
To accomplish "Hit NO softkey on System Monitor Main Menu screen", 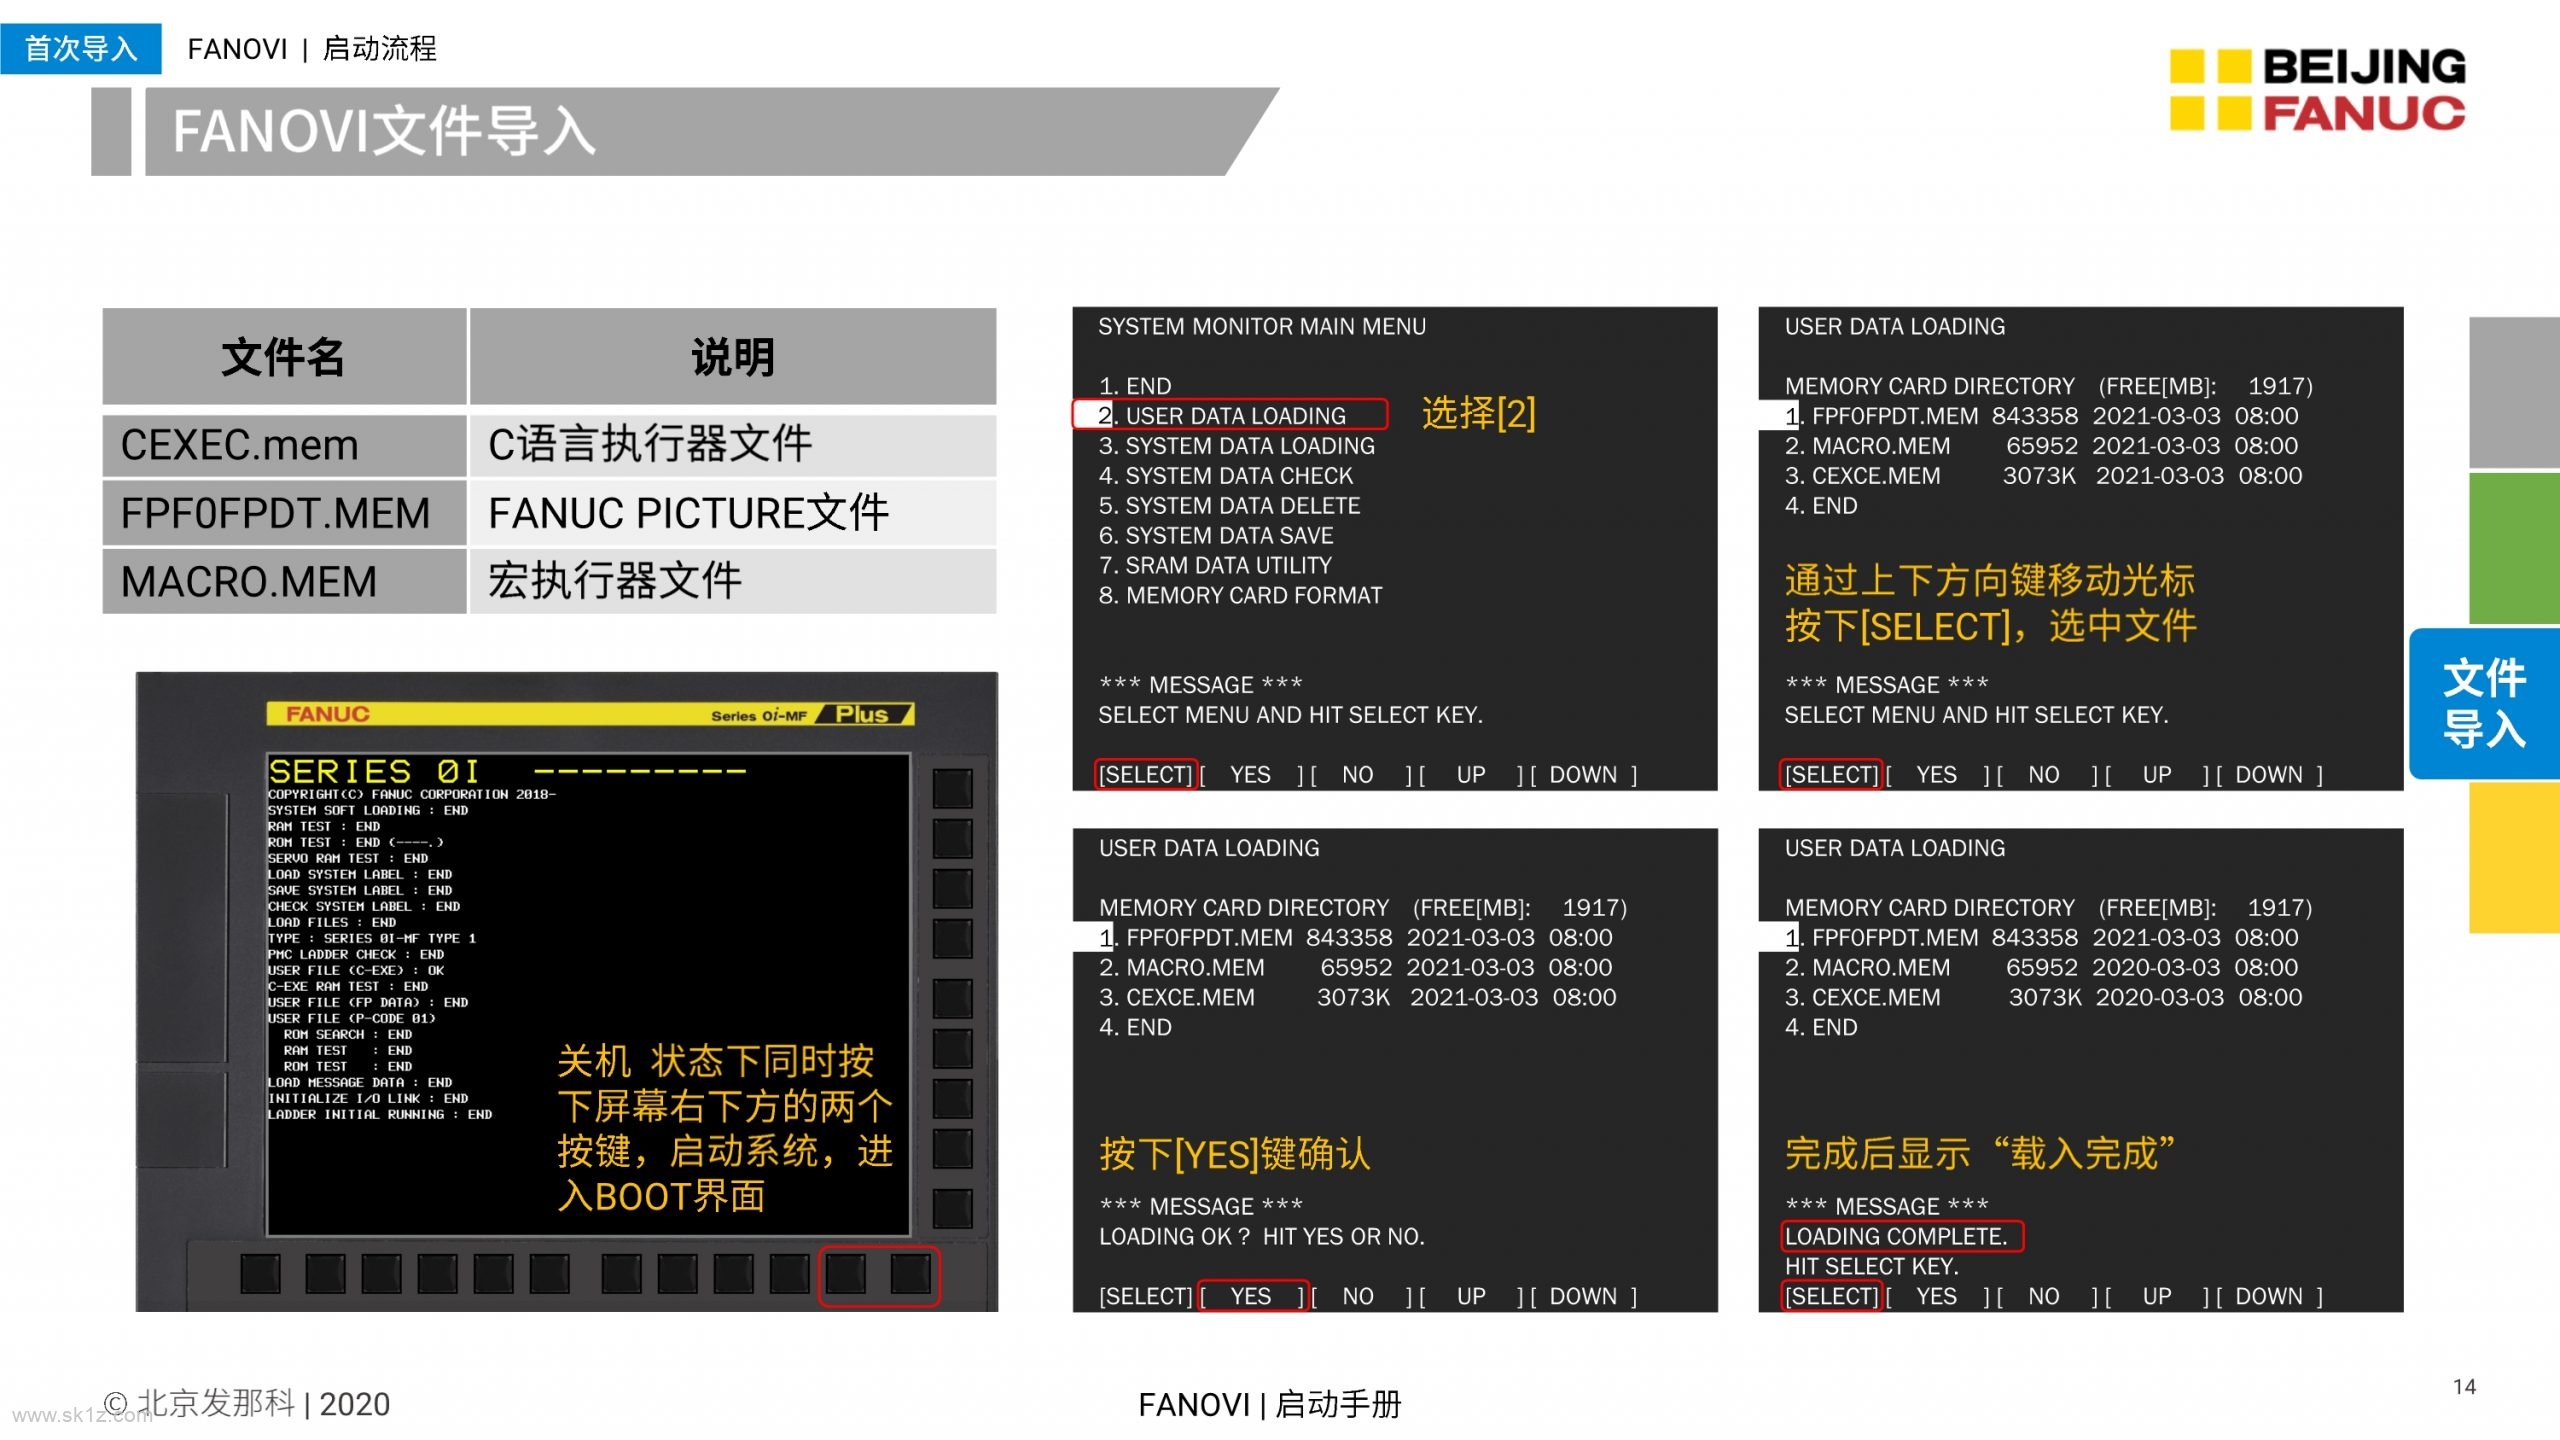I will coord(1357,775).
